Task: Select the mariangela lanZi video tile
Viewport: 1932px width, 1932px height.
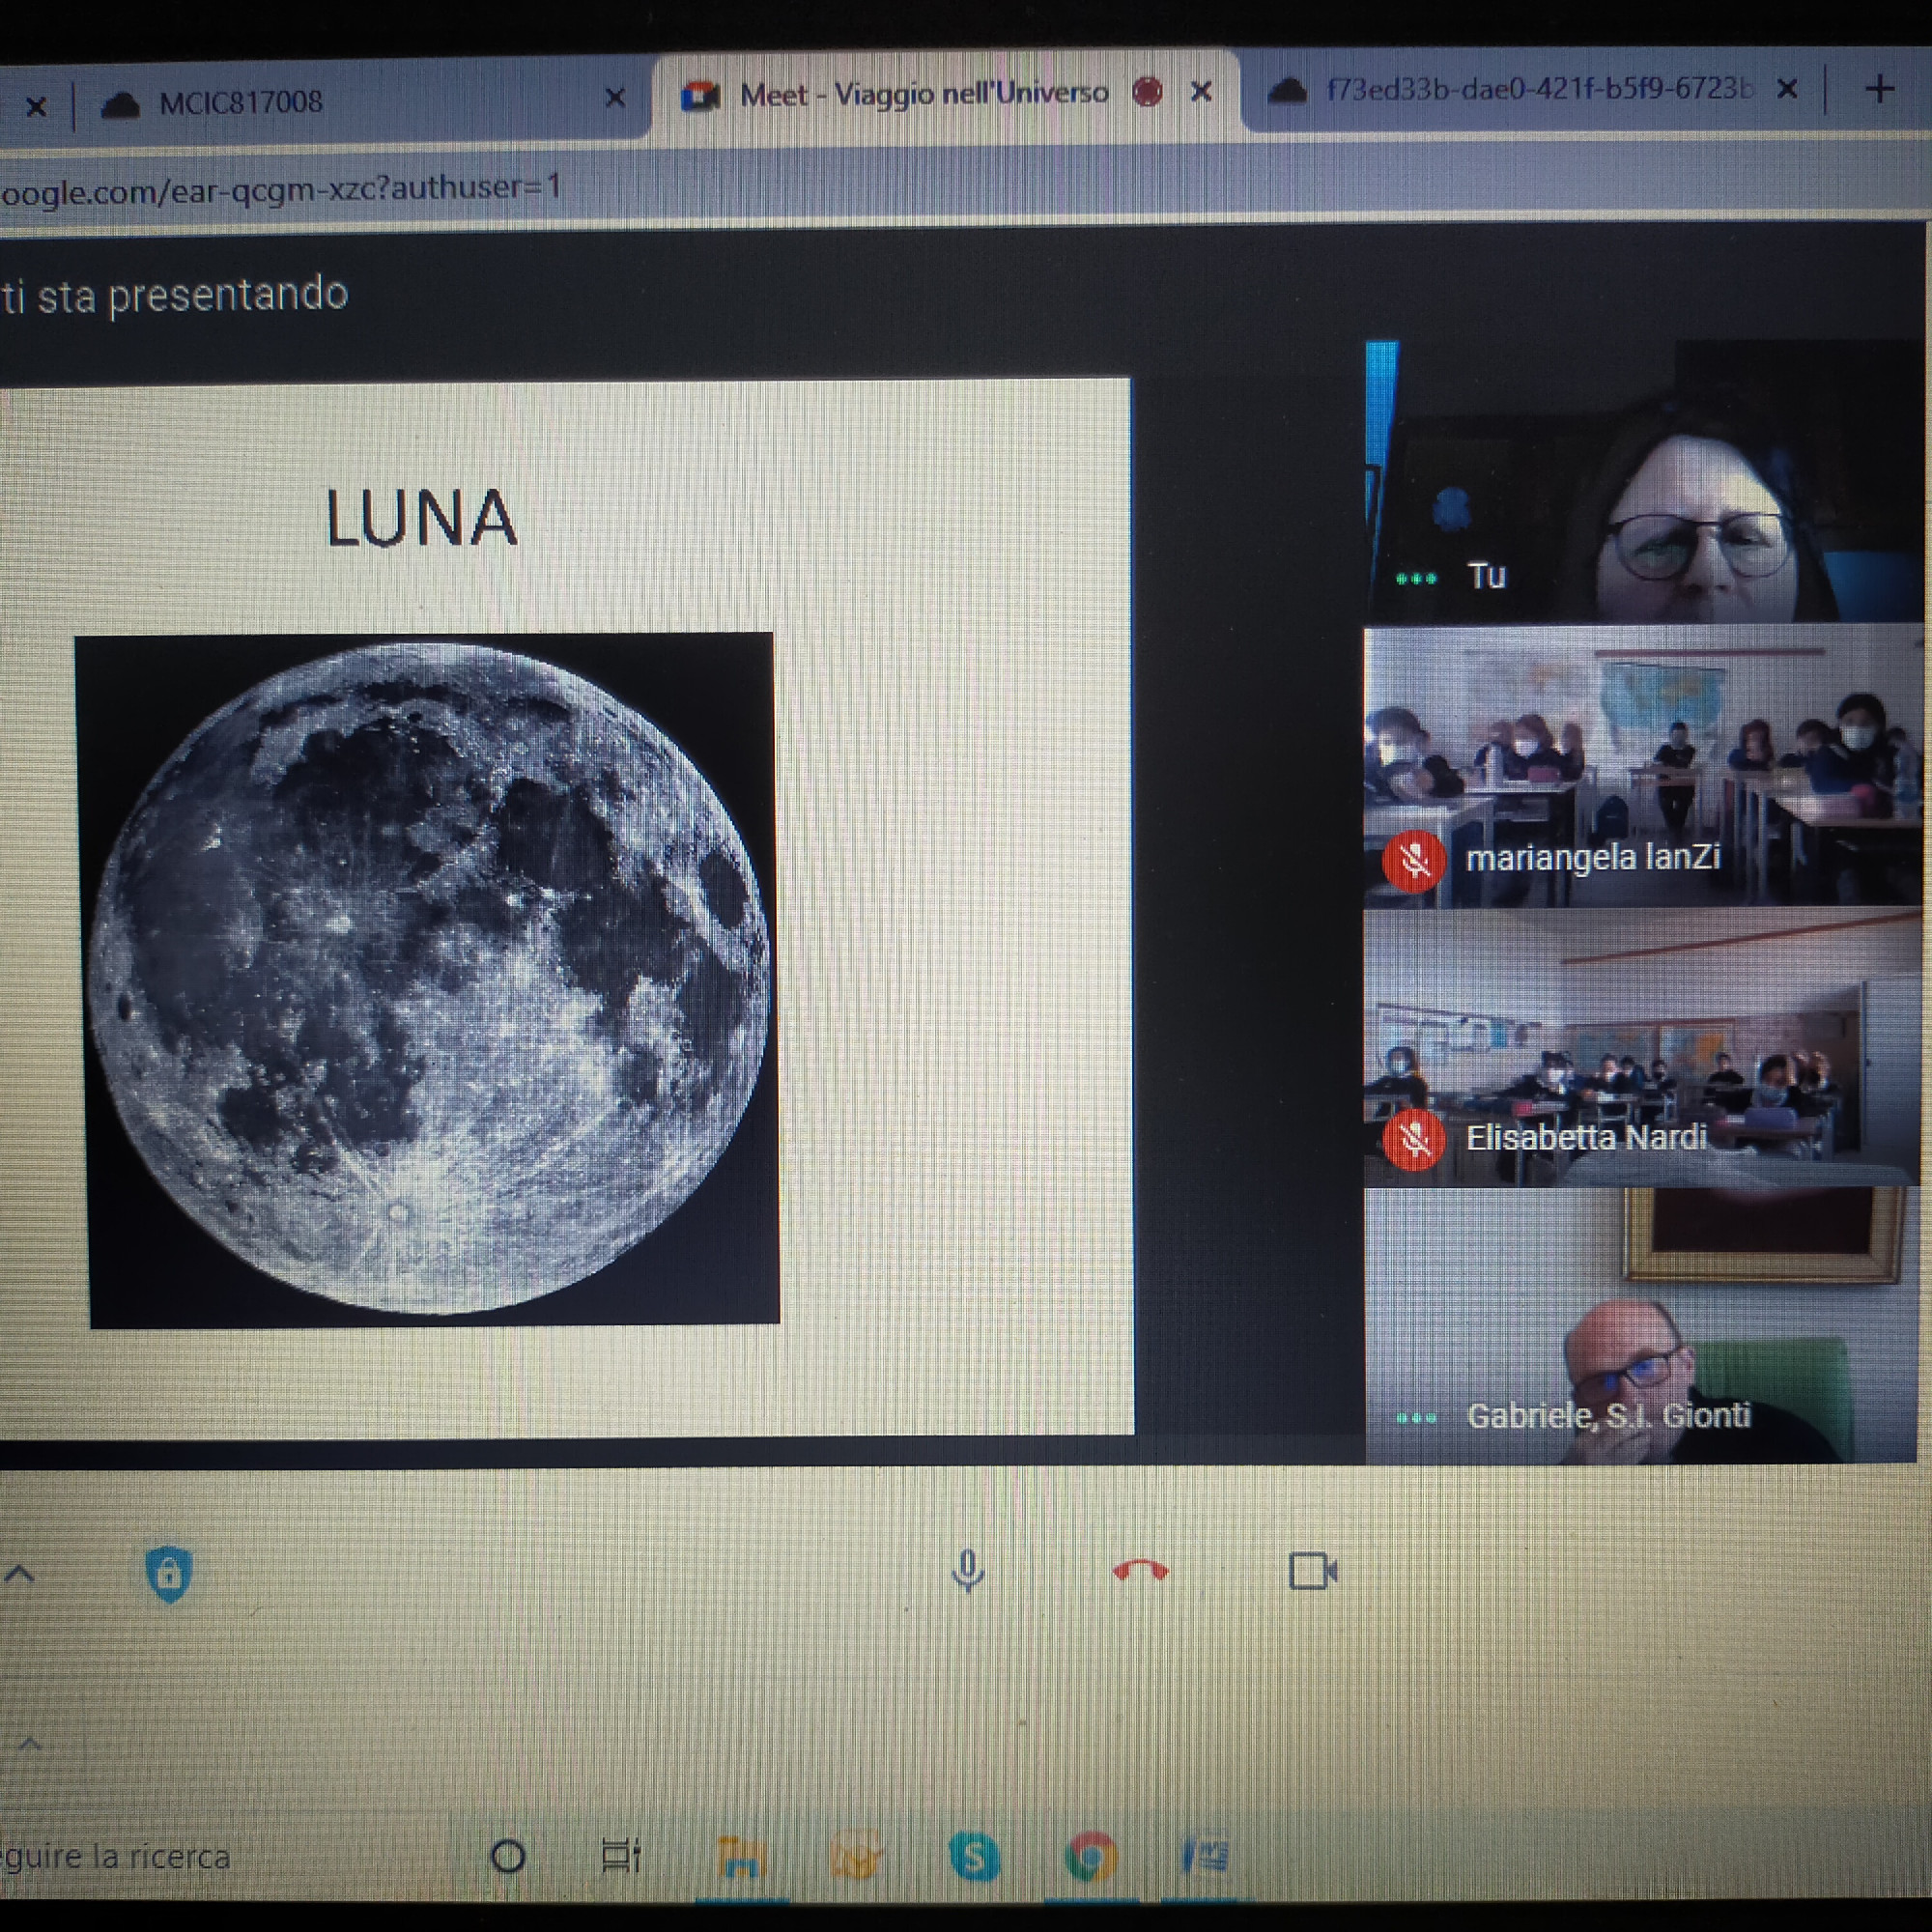Action: point(1642,766)
